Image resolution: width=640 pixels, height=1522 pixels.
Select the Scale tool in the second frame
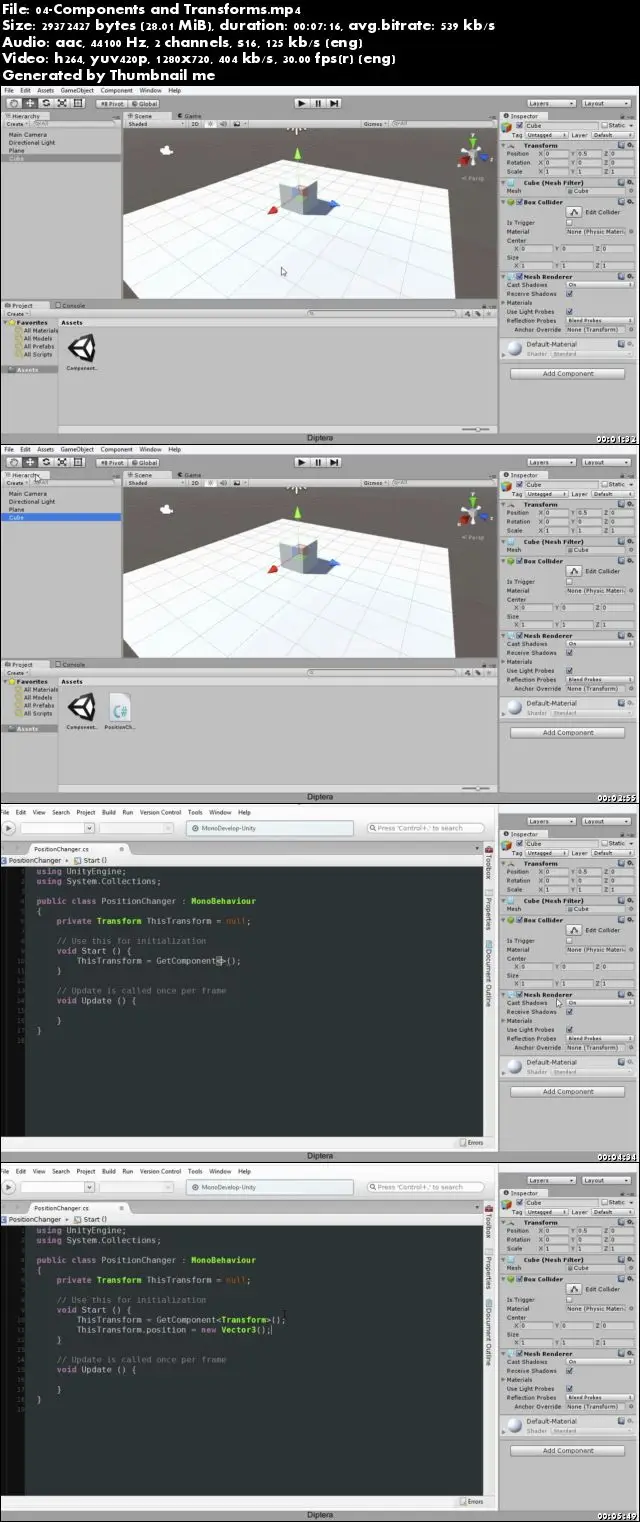click(61, 462)
